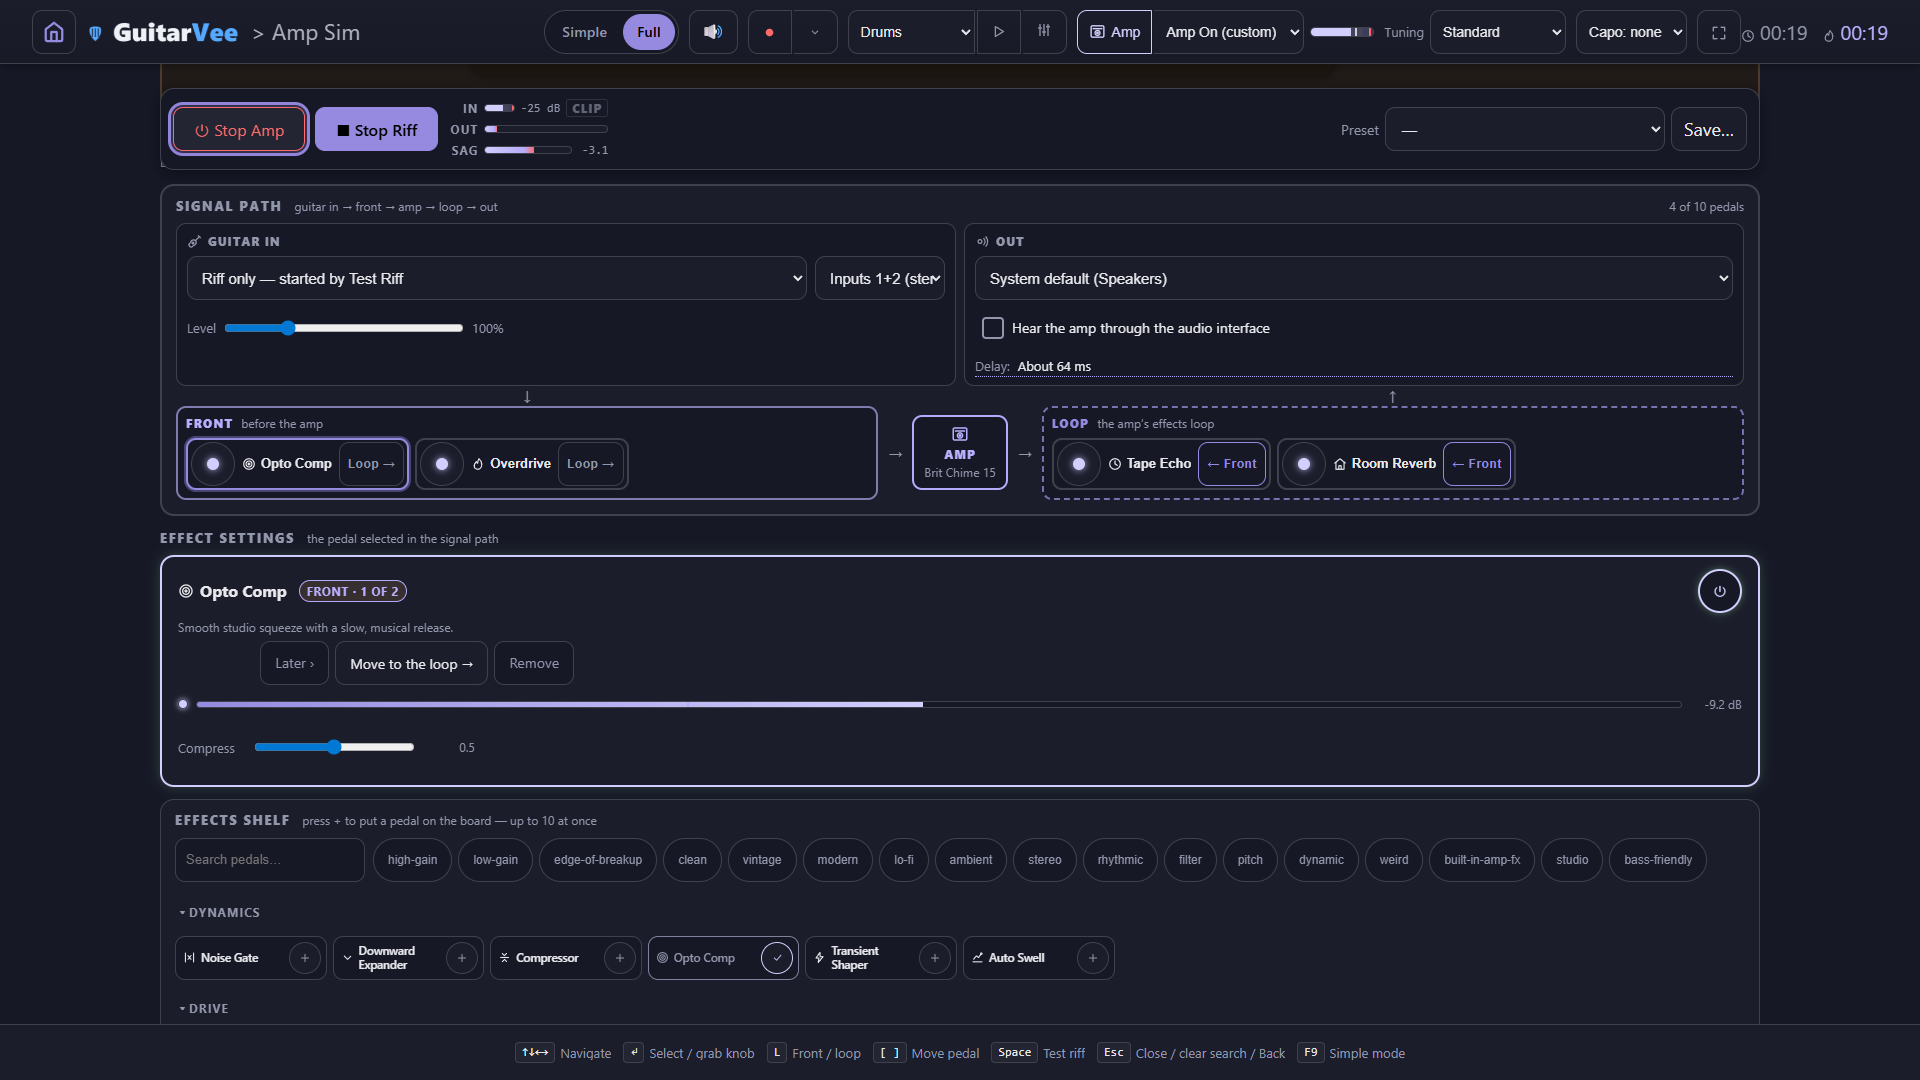Play the Drums backing track
Screen dimensions: 1920x1080
point(998,32)
